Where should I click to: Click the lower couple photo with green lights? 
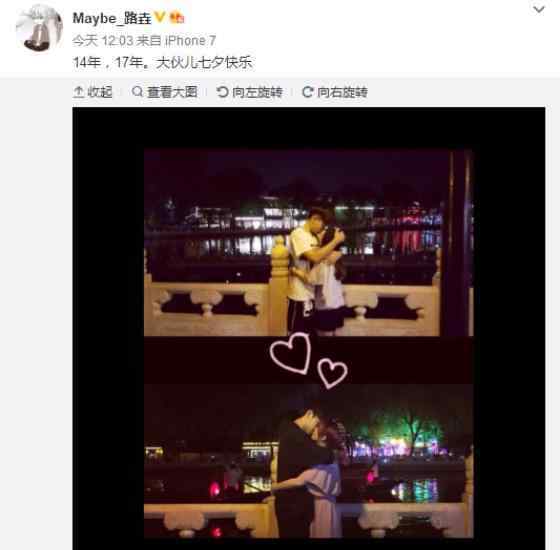309,461
